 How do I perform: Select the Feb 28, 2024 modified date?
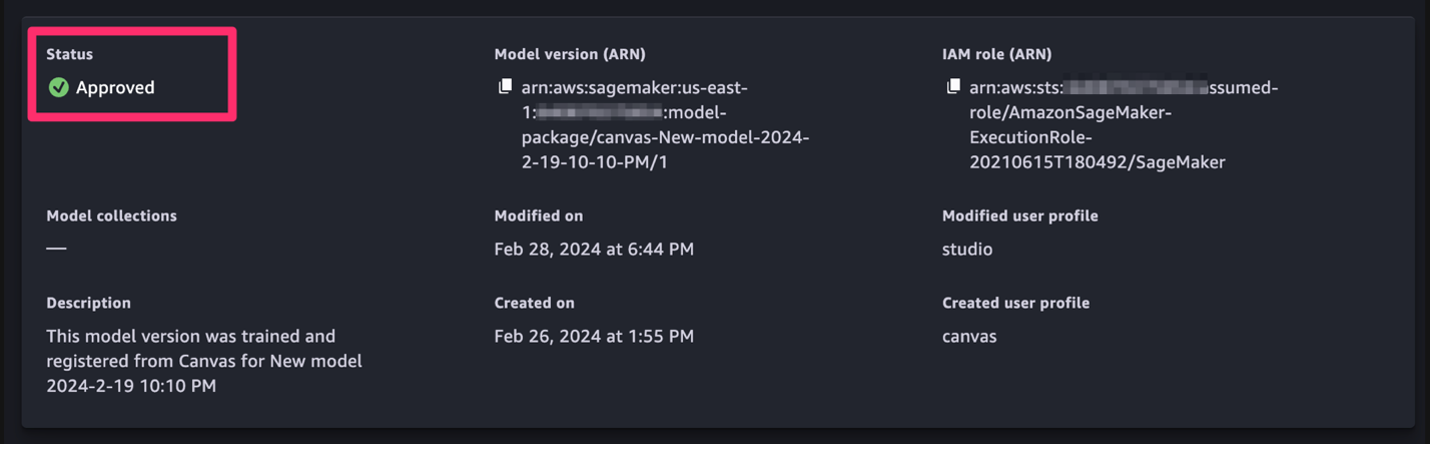tap(593, 249)
